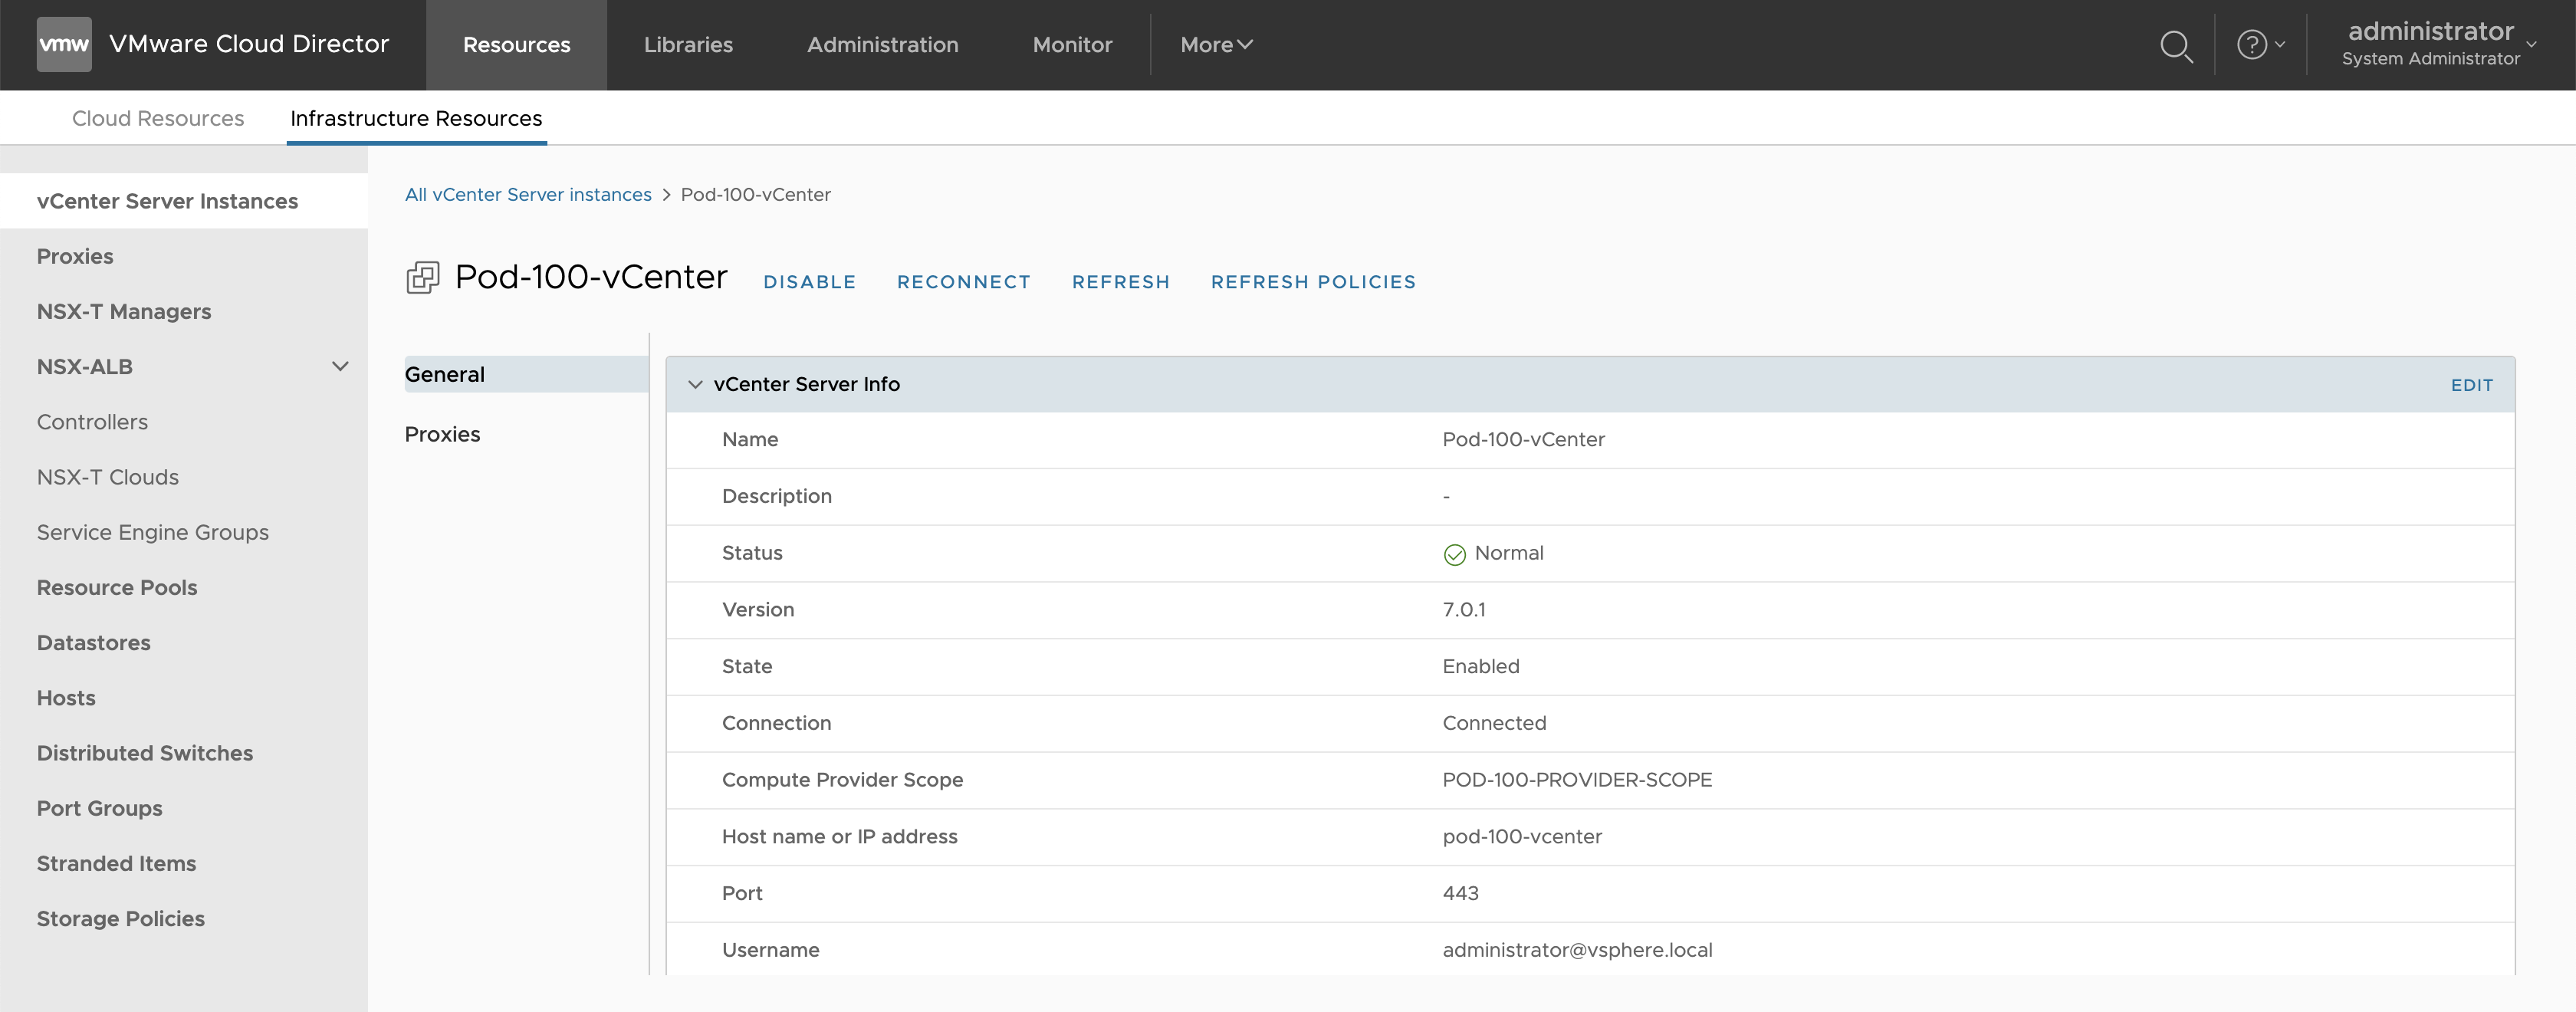Screen dimensions: 2576x1012
Task: Select Proxies in the inner navigation
Action: (x=442, y=434)
